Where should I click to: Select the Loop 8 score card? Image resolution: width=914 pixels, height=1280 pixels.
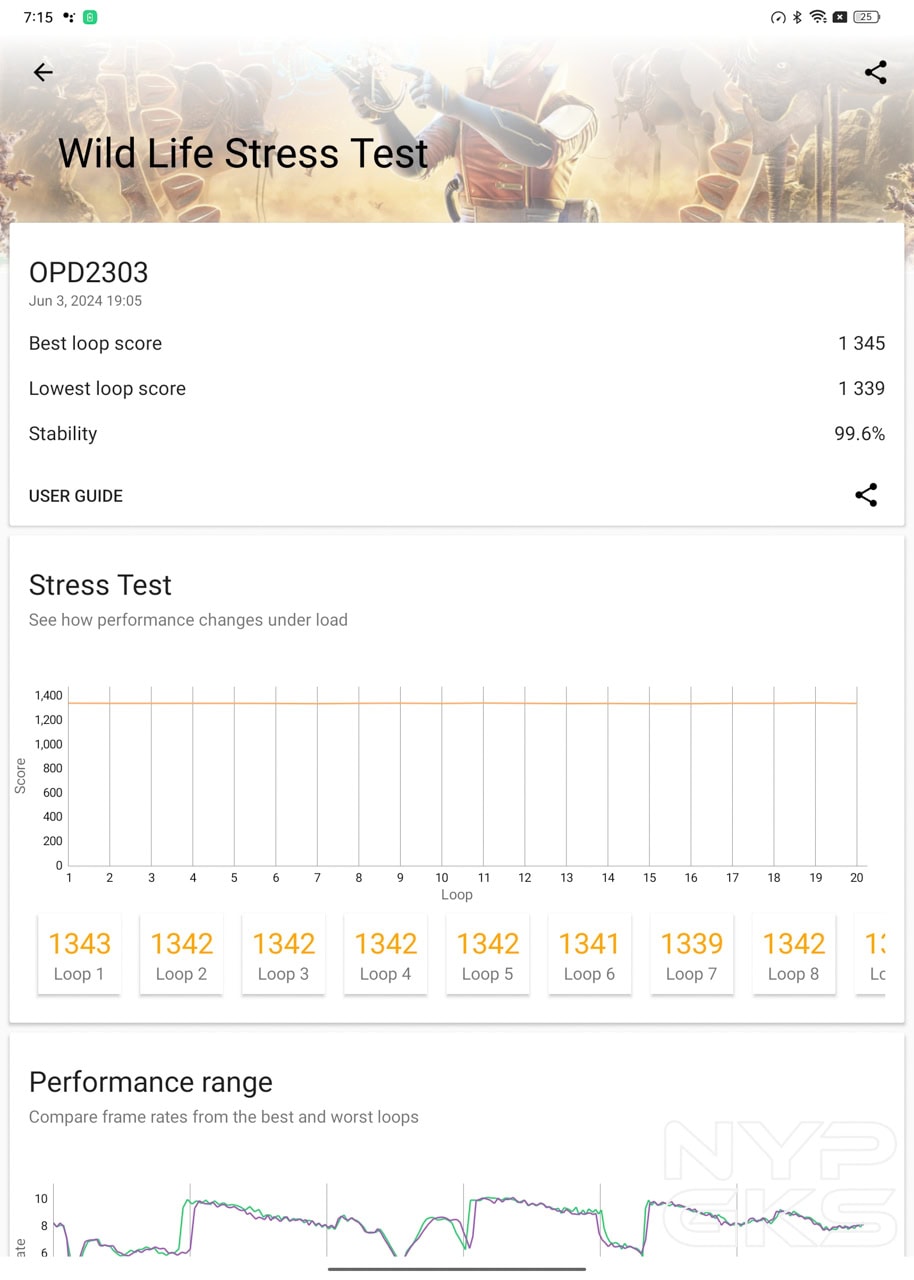(x=794, y=954)
